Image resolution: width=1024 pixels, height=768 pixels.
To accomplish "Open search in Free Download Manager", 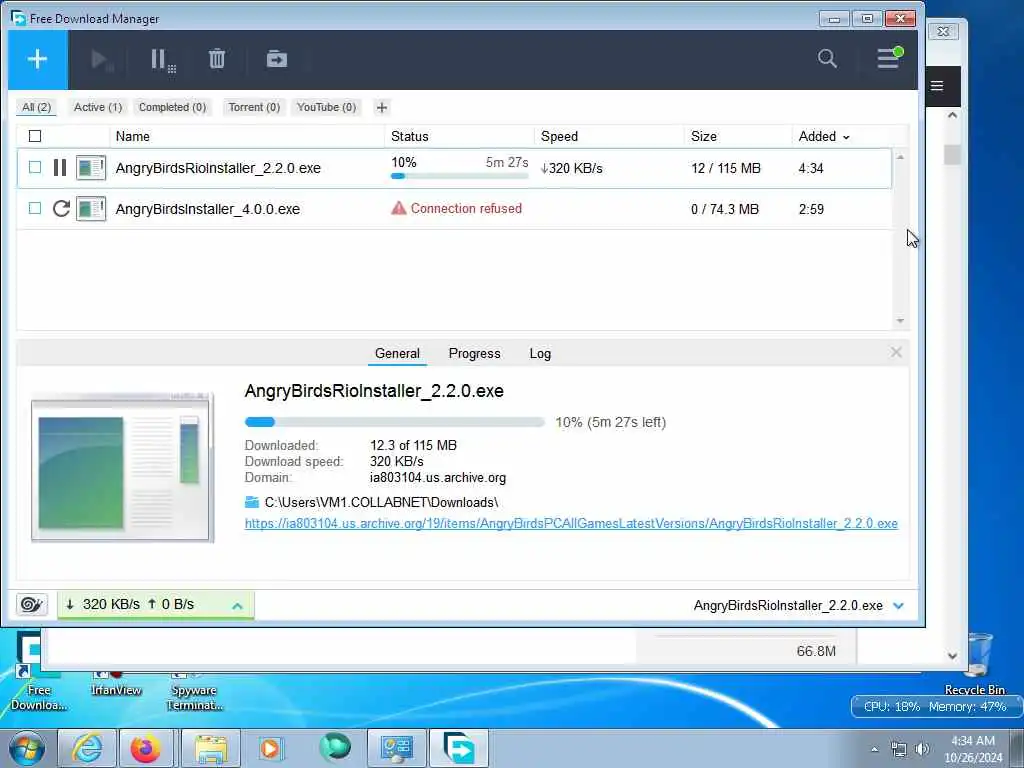I will pyautogui.click(x=827, y=59).
